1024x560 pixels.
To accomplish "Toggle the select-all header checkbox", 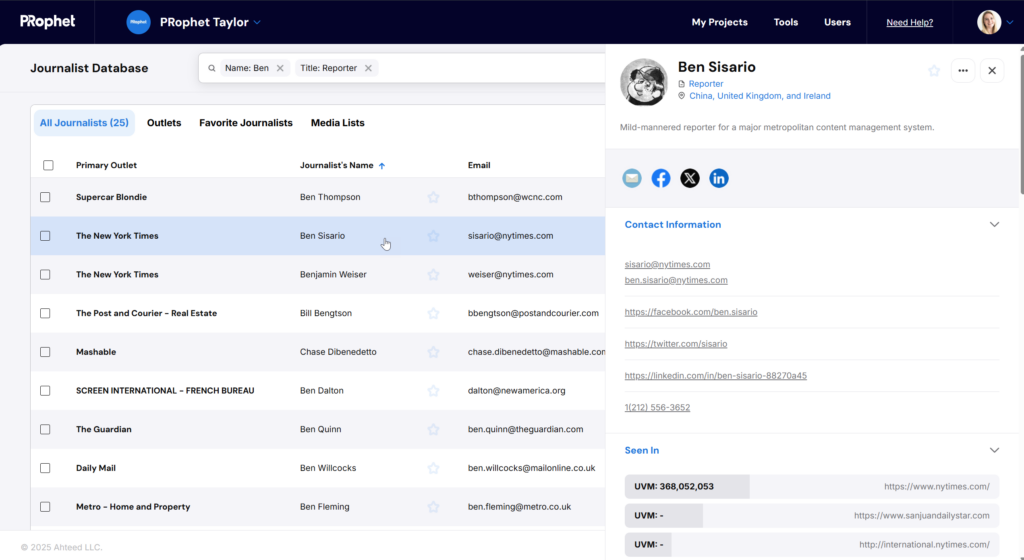I will click(48, 165).
